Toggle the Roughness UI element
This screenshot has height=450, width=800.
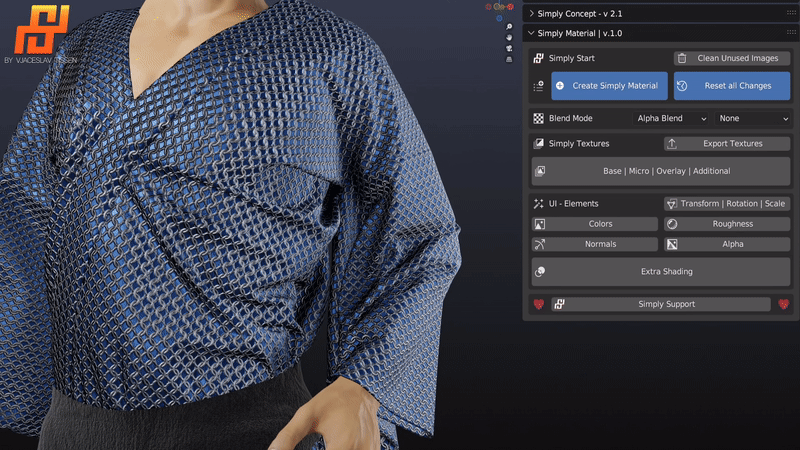click(727, 224)
